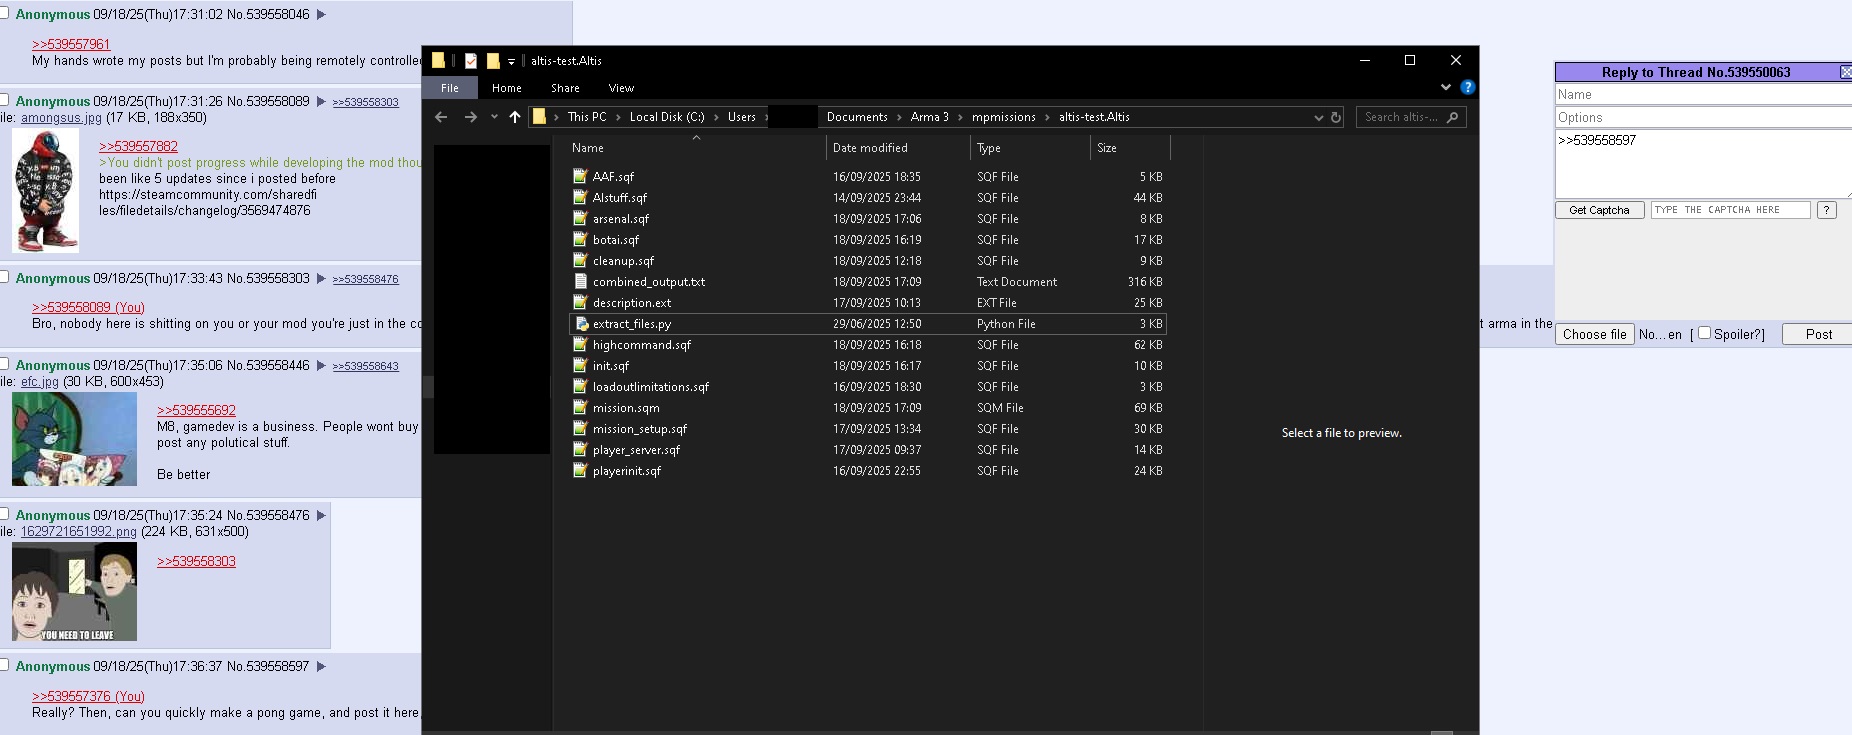The height and width of the screenshot is (735, 1852).
Task: Select the AAF.sqf file icon
Action: (x=580, y=176)
